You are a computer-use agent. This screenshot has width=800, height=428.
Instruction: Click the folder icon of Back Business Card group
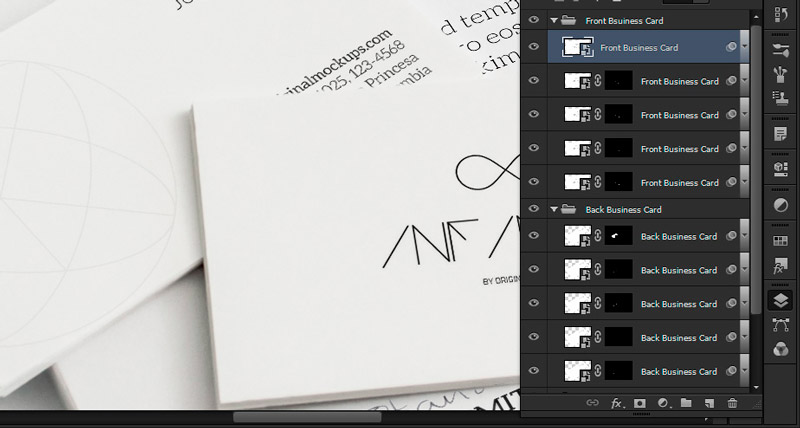click(568, 209)
